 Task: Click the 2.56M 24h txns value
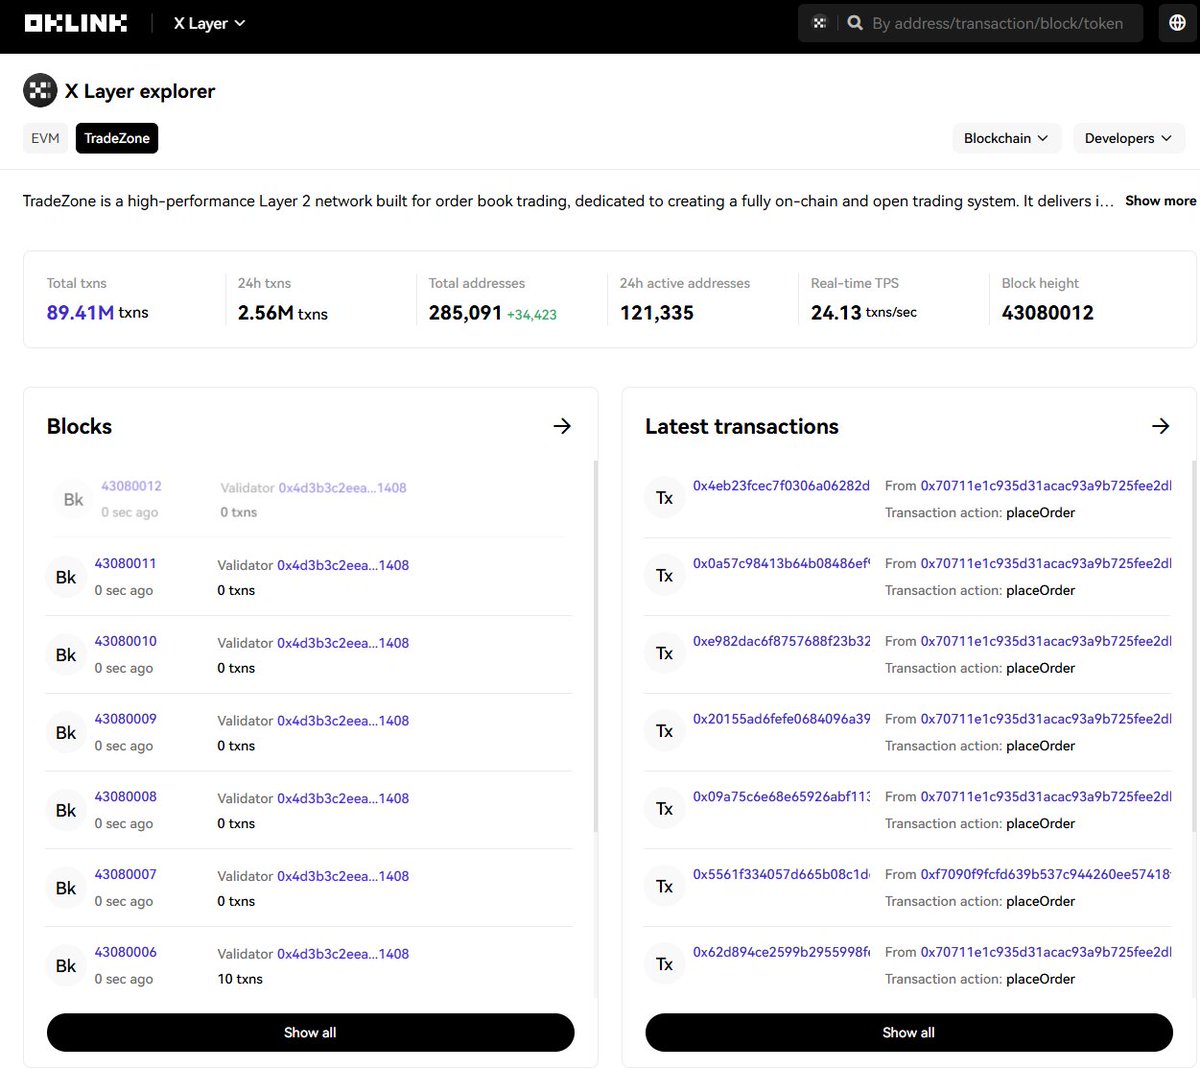[283, 313]
